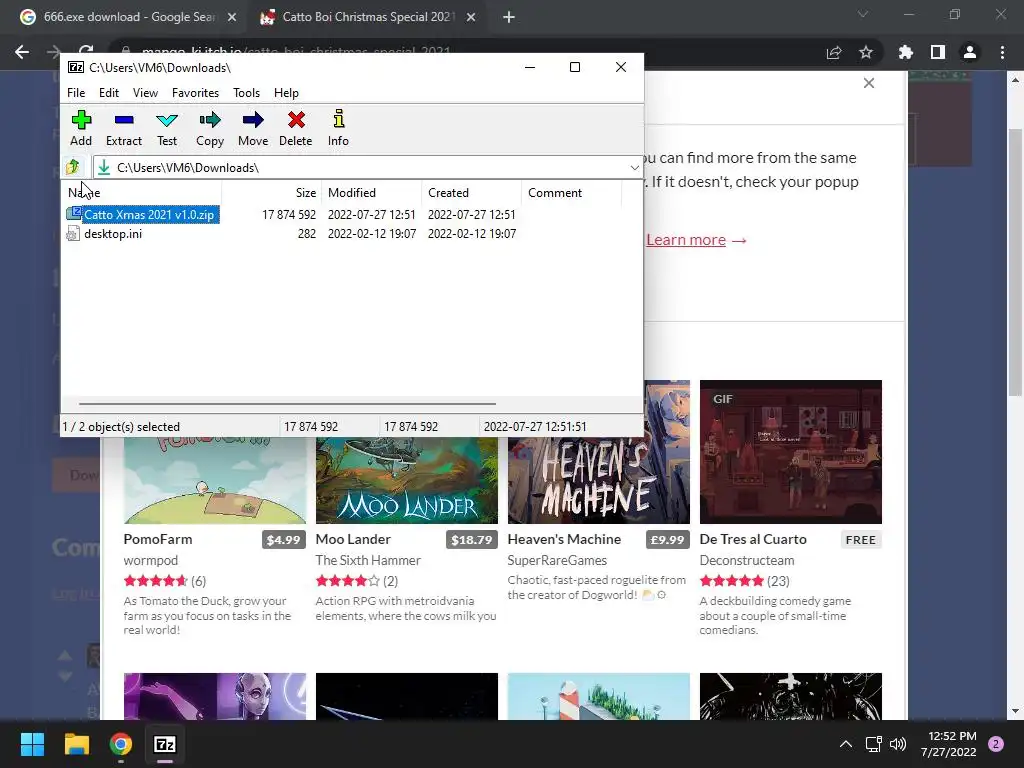Open the Favorites menu

[x=195, y=93]
